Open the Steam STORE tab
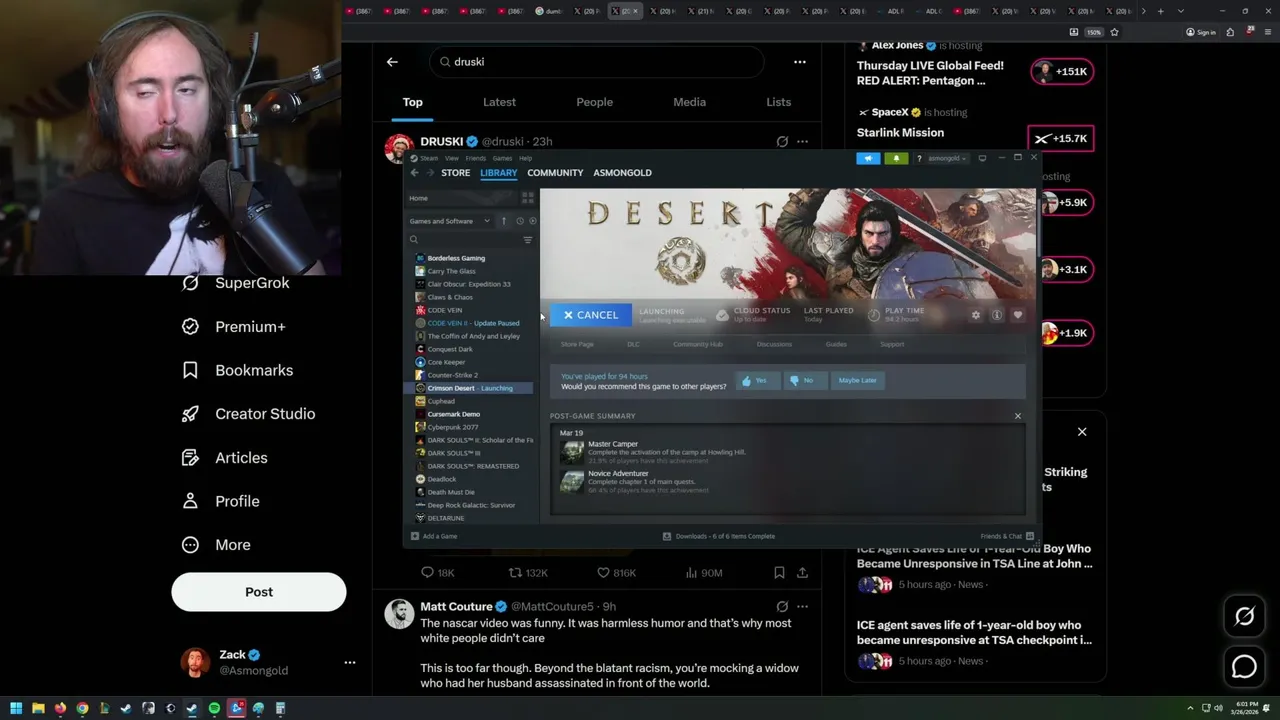The image size is (1280, 720). tap(456, 173)
